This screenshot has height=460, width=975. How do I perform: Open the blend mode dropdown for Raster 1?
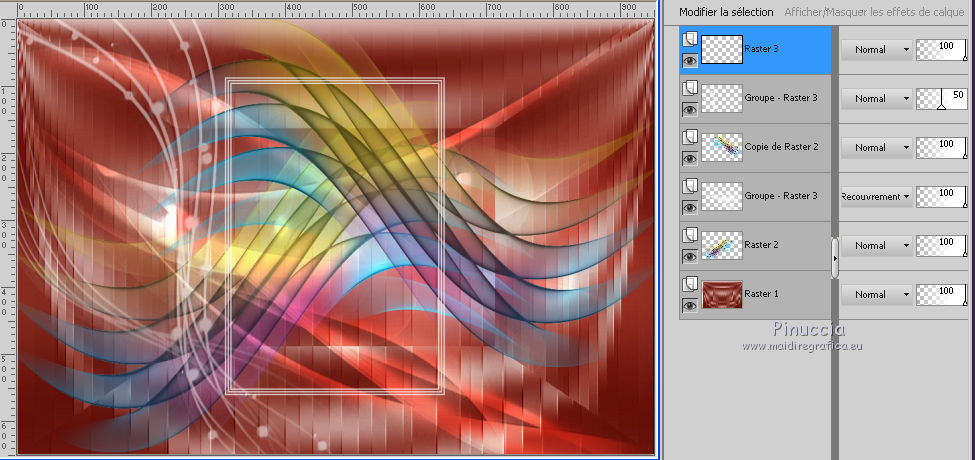point(876,295)
